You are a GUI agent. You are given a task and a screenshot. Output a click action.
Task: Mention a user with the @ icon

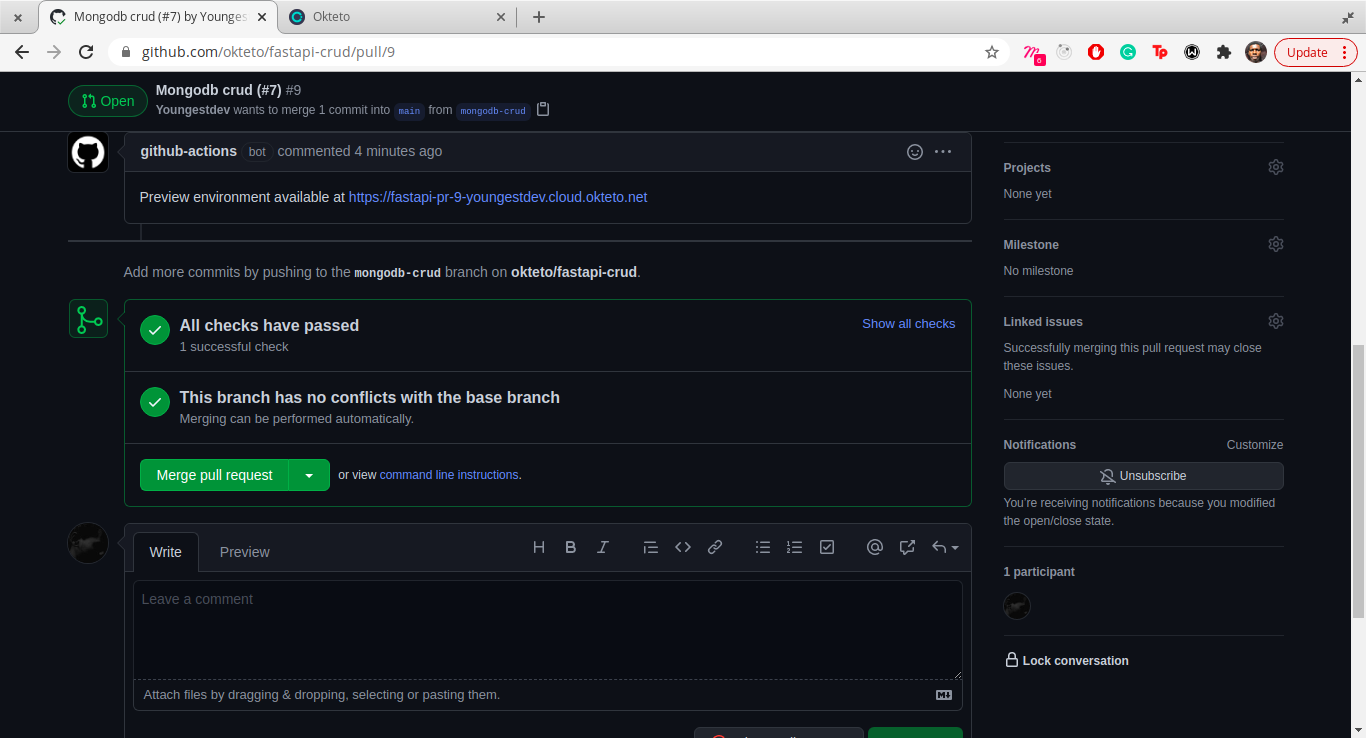[875, 547]
